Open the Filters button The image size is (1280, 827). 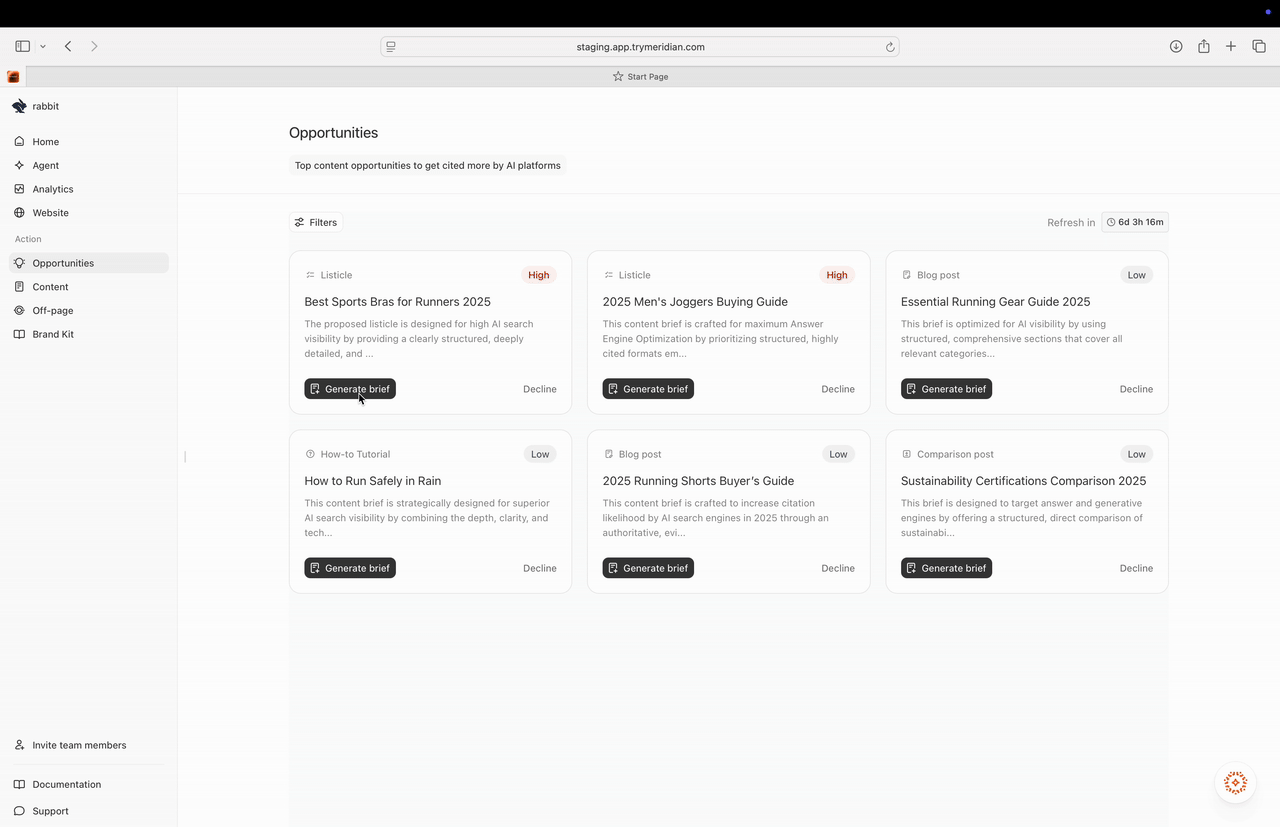click(316, 222)
